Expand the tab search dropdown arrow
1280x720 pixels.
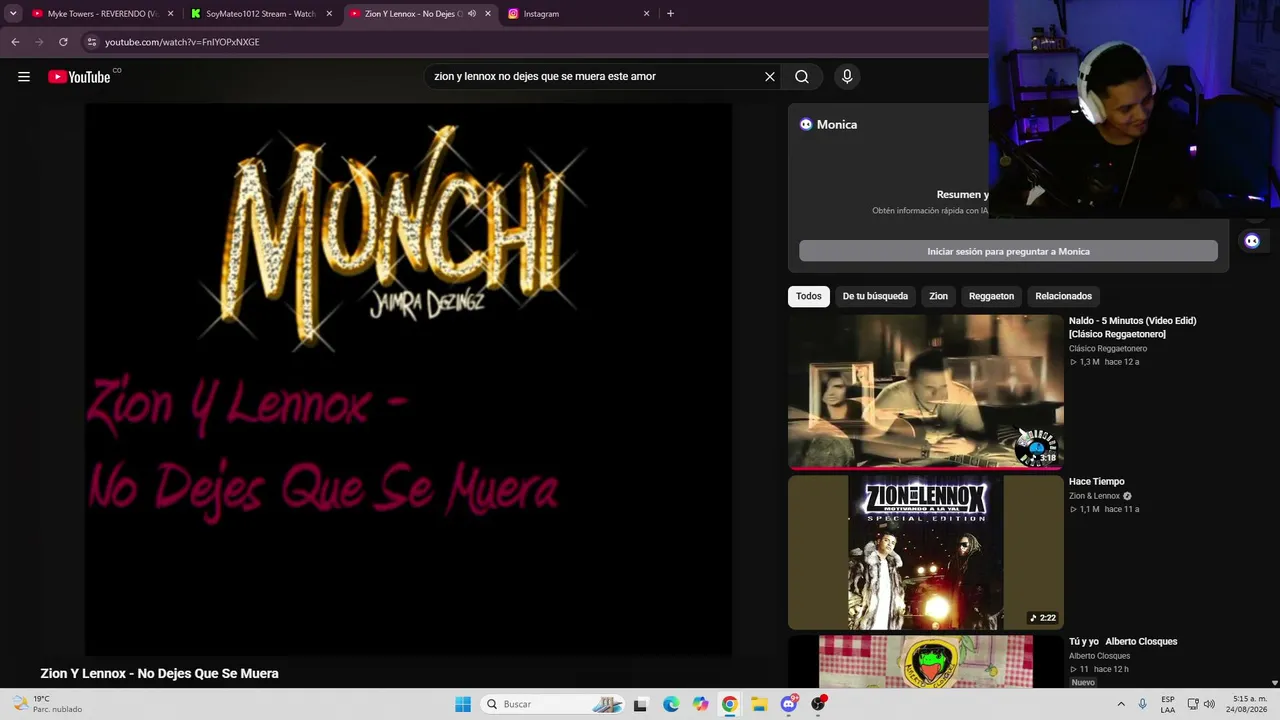tap(13, 14)
